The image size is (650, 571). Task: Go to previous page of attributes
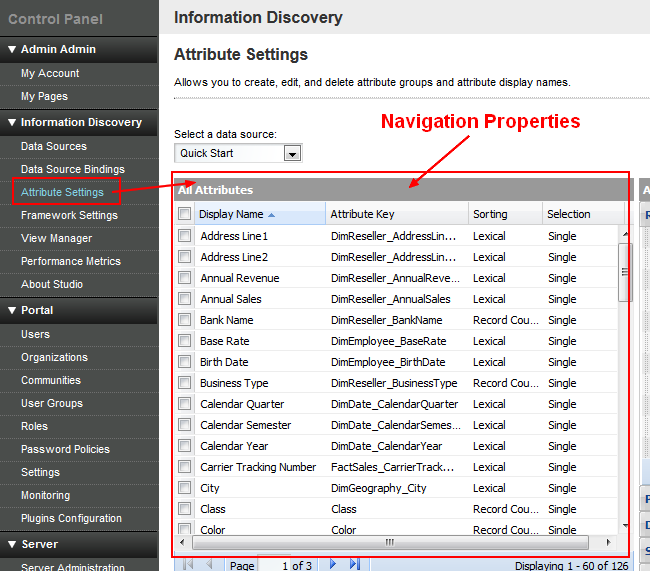(209, 564)
